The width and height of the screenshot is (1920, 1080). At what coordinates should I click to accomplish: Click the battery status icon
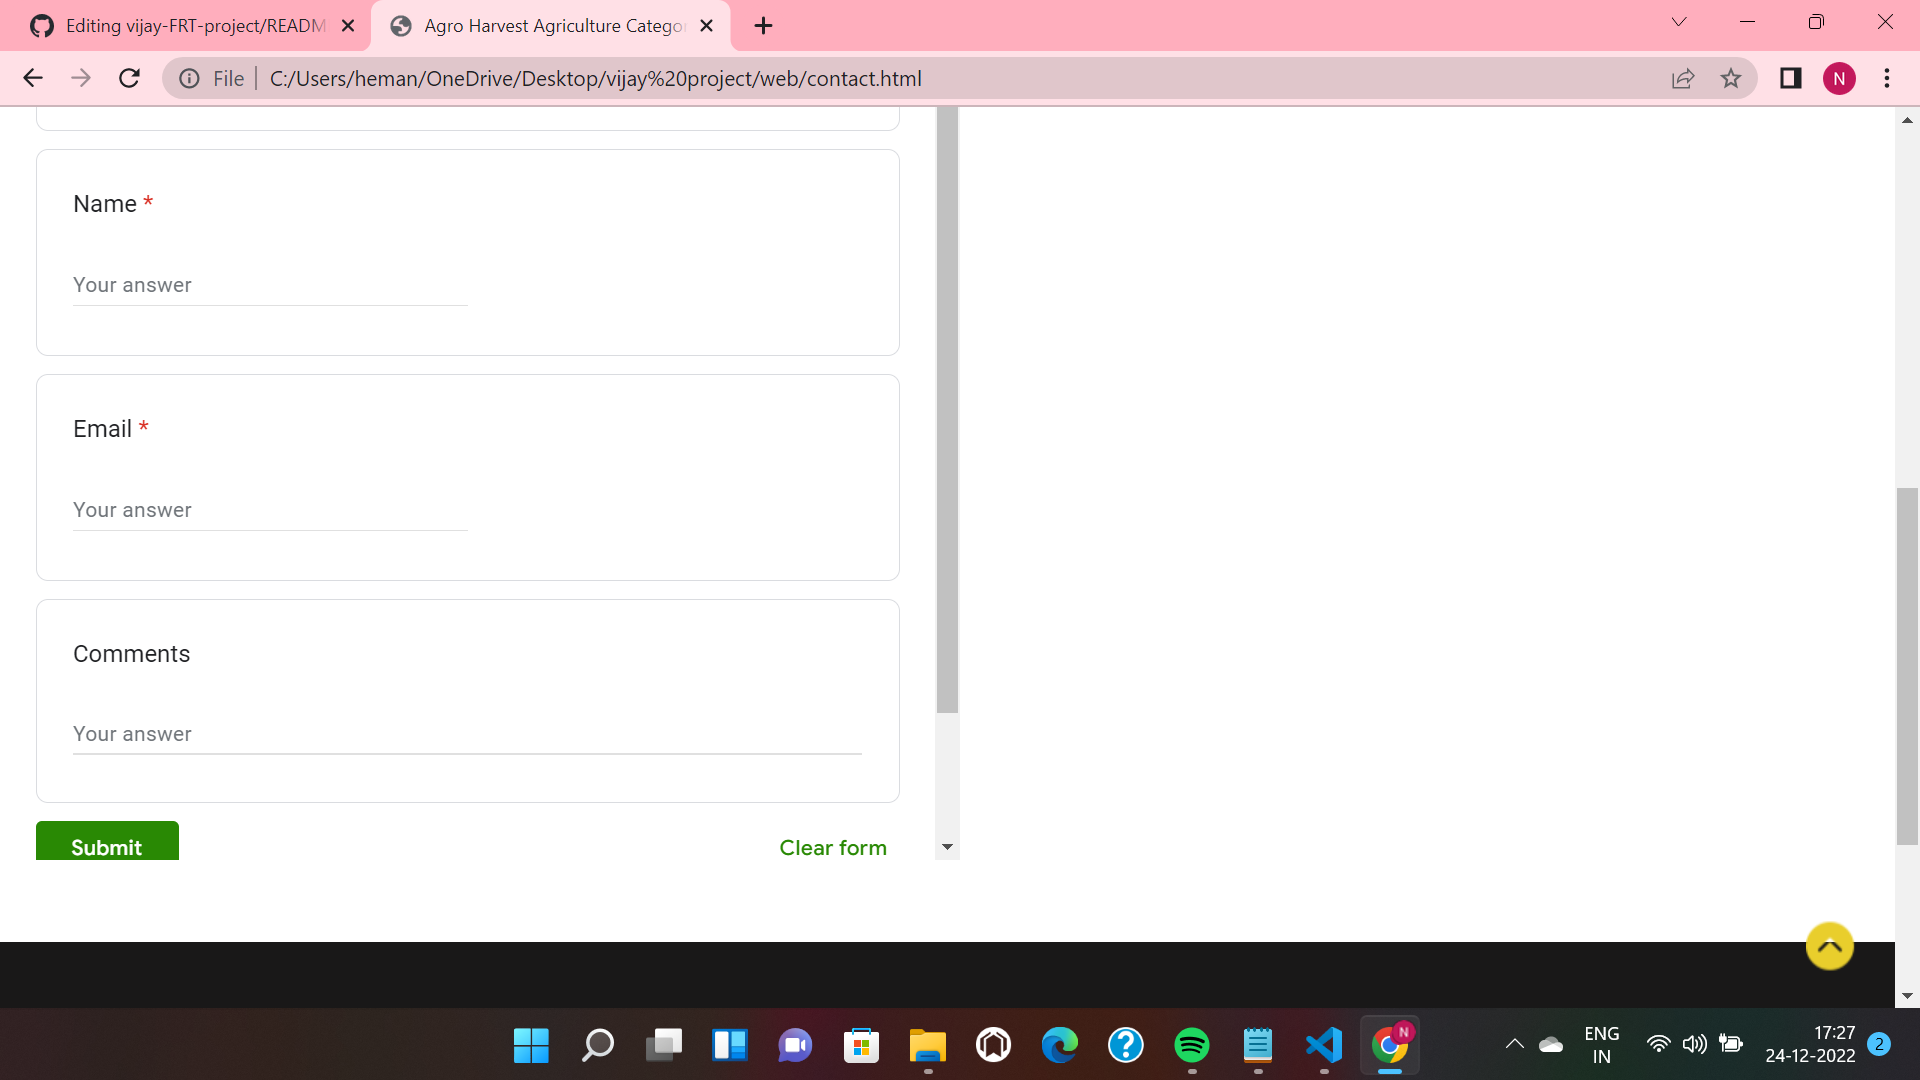1731,1045
